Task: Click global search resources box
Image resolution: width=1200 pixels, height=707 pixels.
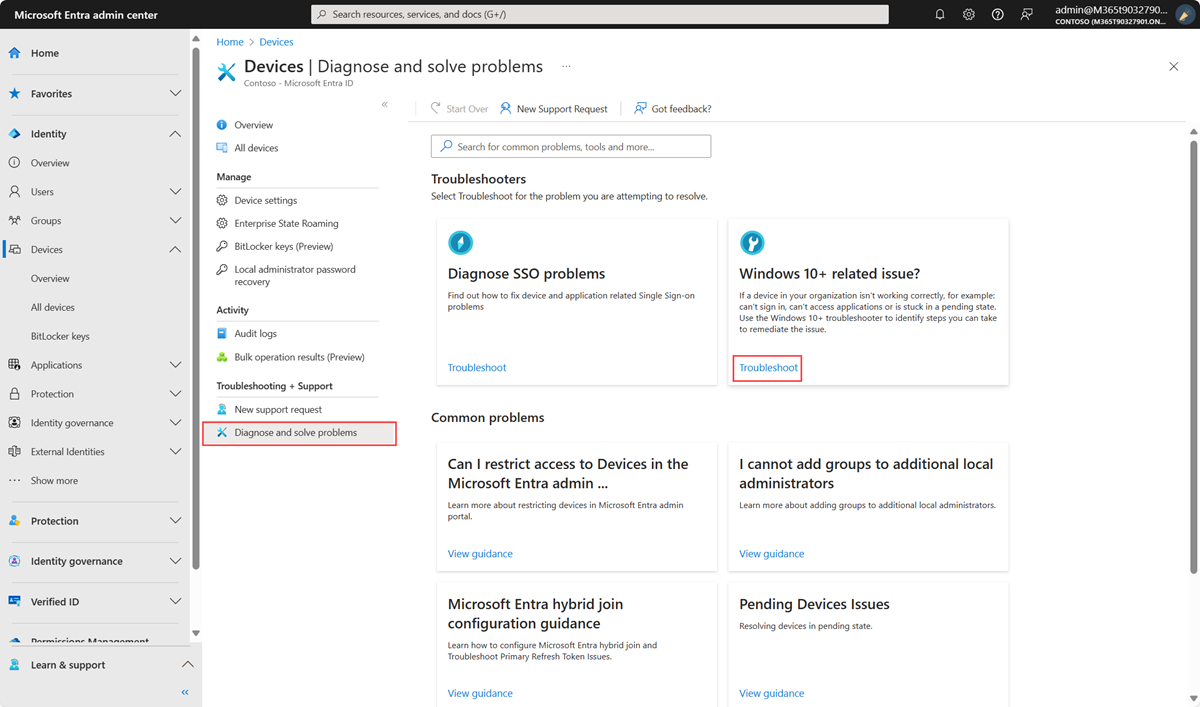Action: coord(600,14)
